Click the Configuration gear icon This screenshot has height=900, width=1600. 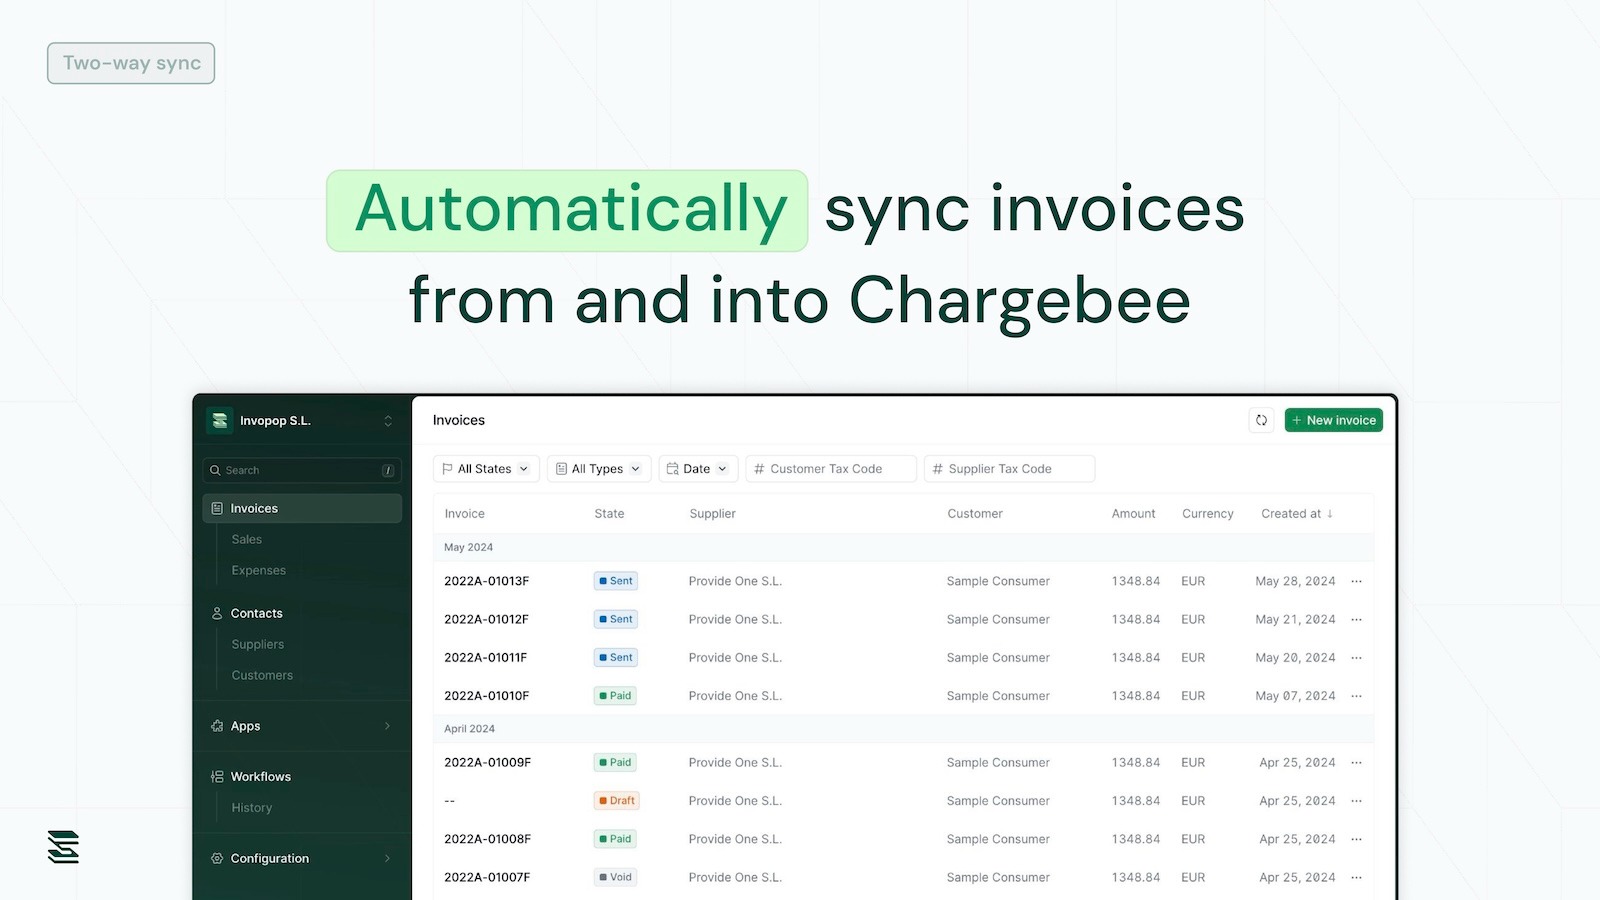[217, 859]
